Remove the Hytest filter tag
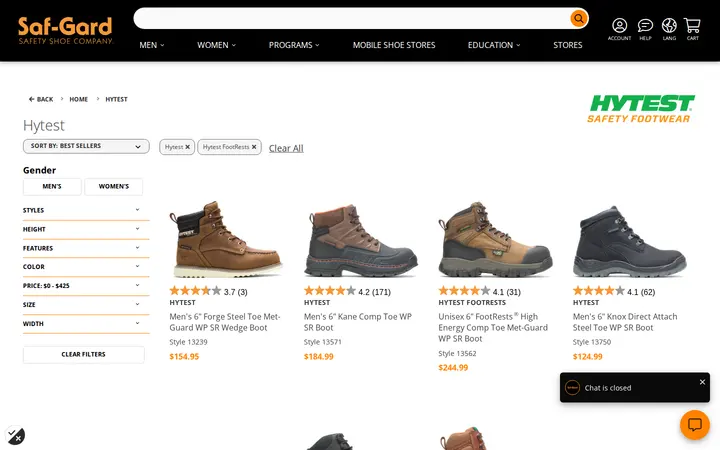The width and height of the screenshot is (720, 450). [x=187, y=147]
